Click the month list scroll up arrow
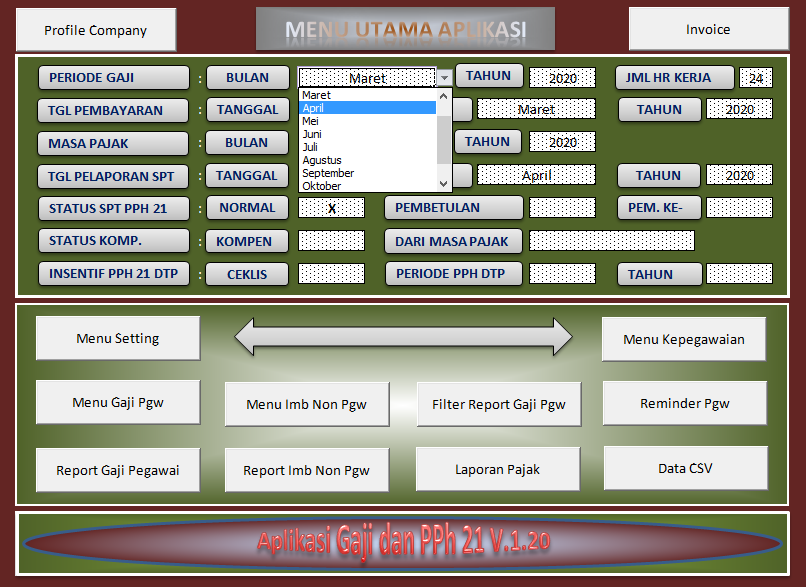This screenshot has height=587, width=806. (444, 96)
